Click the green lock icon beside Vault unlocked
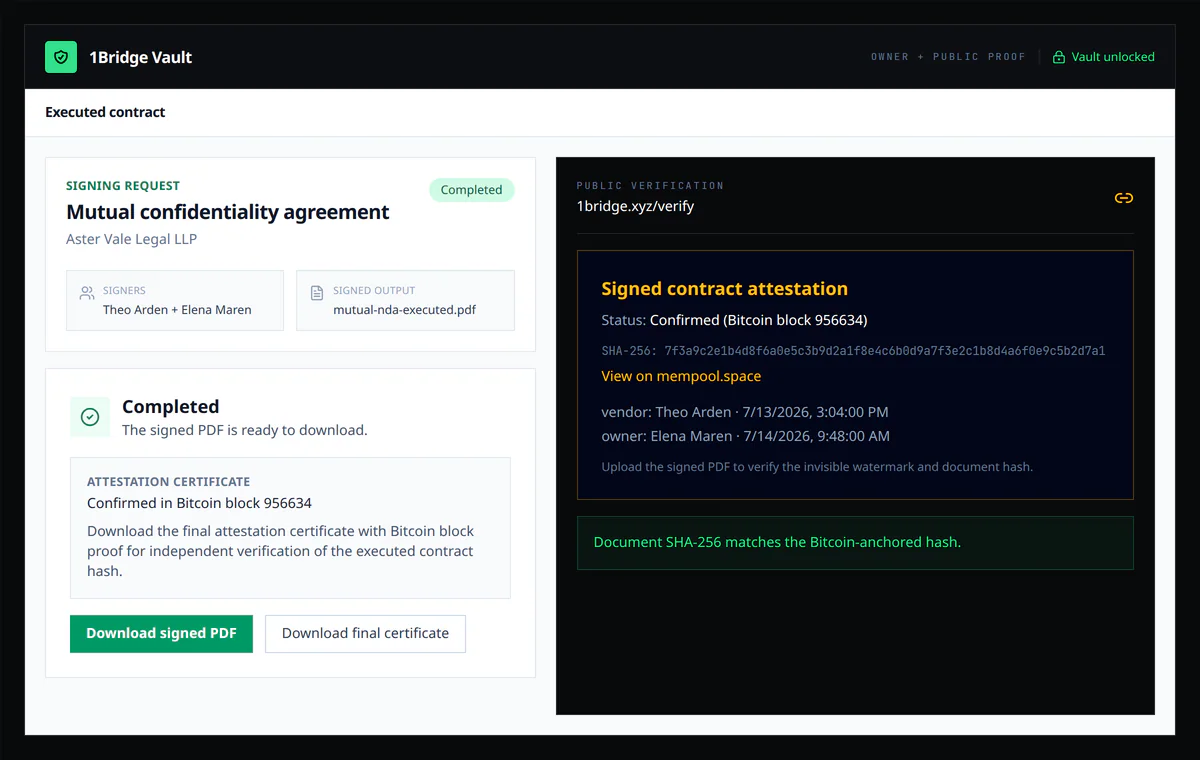 coord(1059,57)
